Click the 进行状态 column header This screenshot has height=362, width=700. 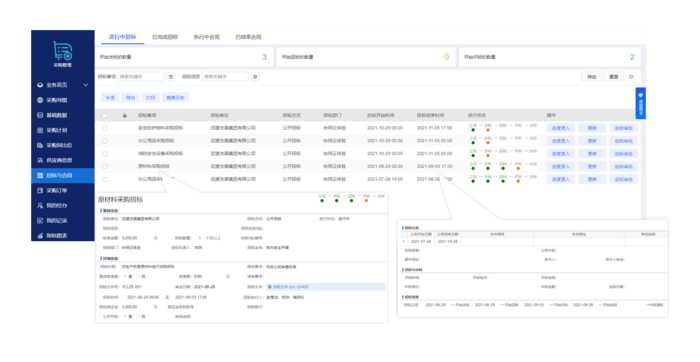[477, 116]
